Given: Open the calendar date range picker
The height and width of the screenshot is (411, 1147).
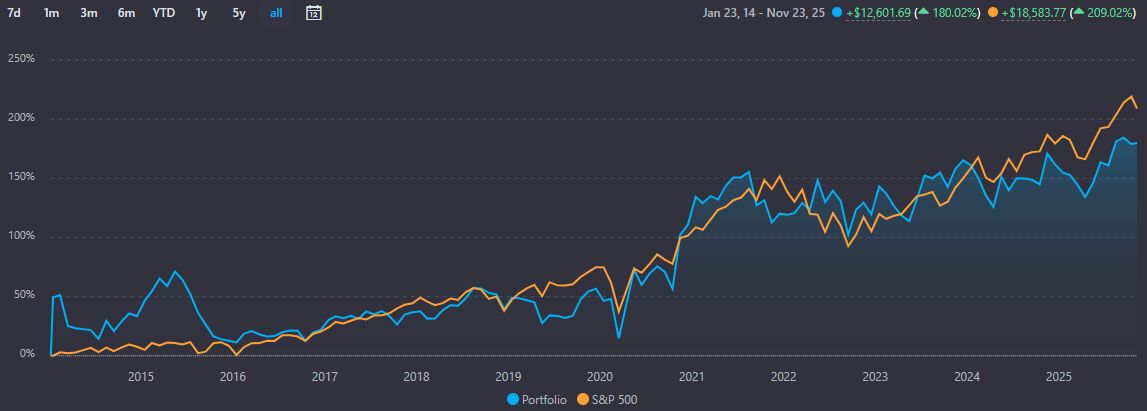Looking at the screenshot, I should point(313,13).
